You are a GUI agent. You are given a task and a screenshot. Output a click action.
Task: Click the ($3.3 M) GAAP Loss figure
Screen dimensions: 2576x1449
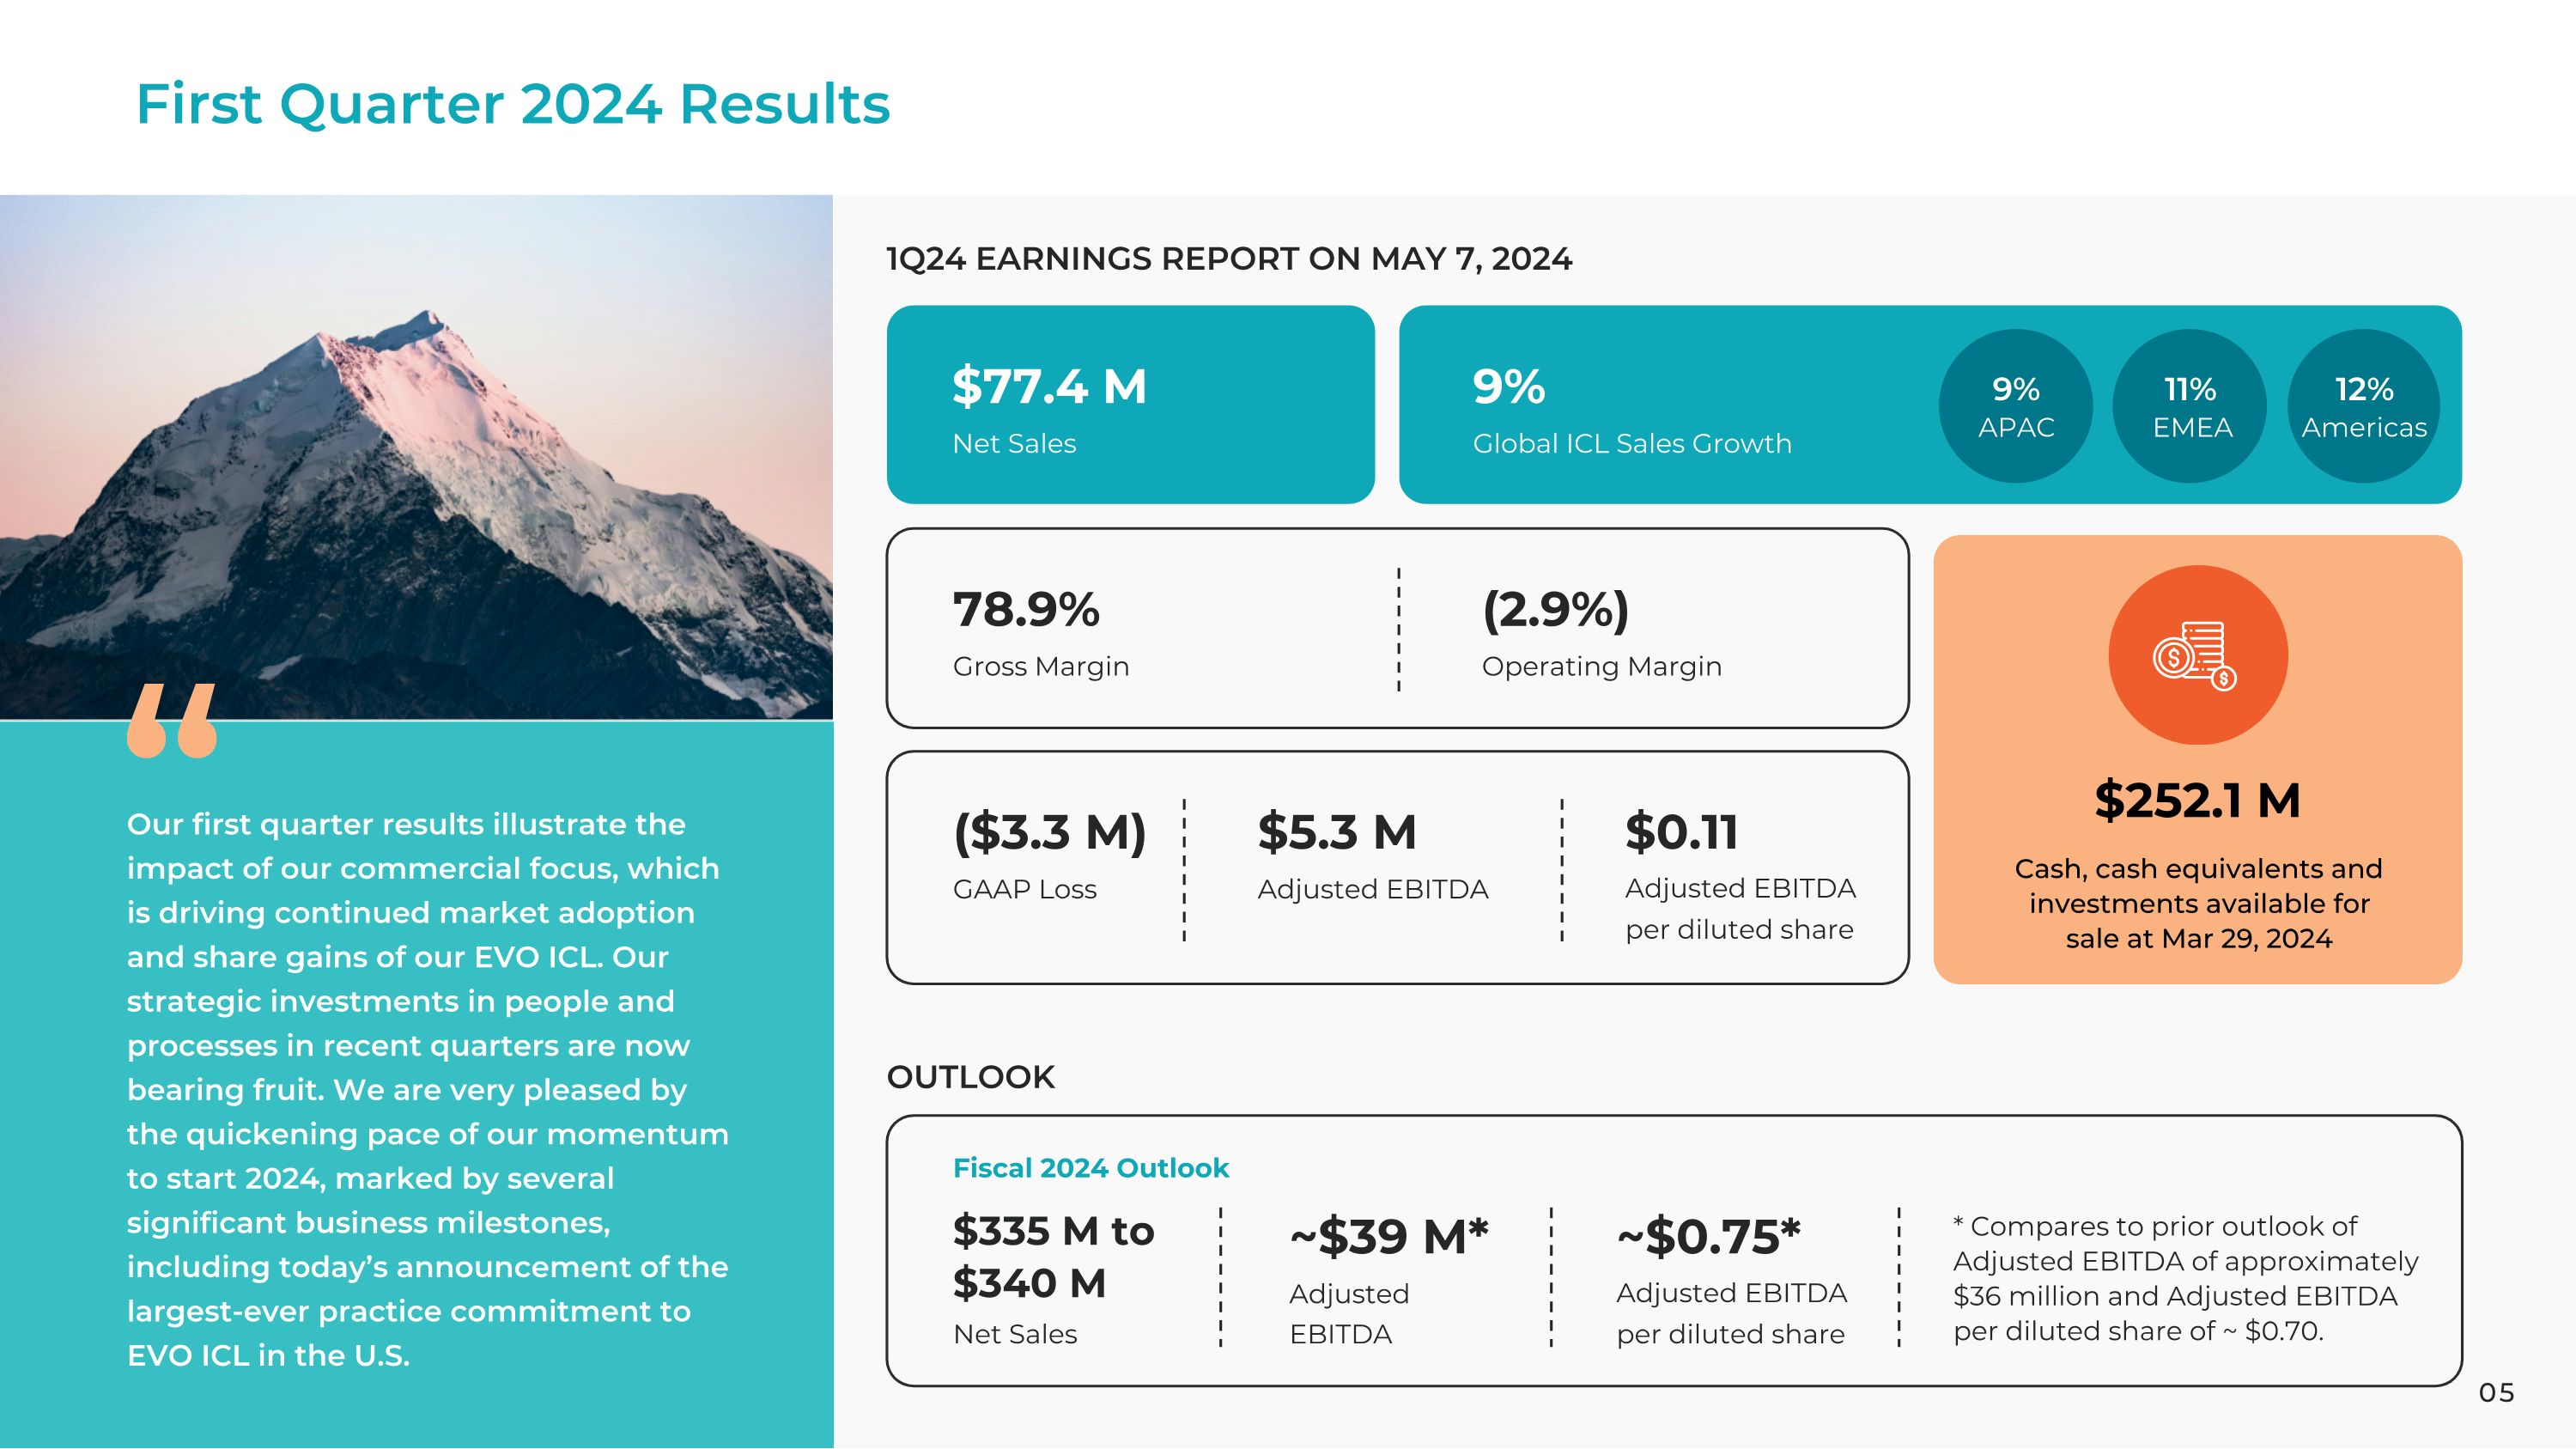pyautogui.click(x=1049, y=833)
